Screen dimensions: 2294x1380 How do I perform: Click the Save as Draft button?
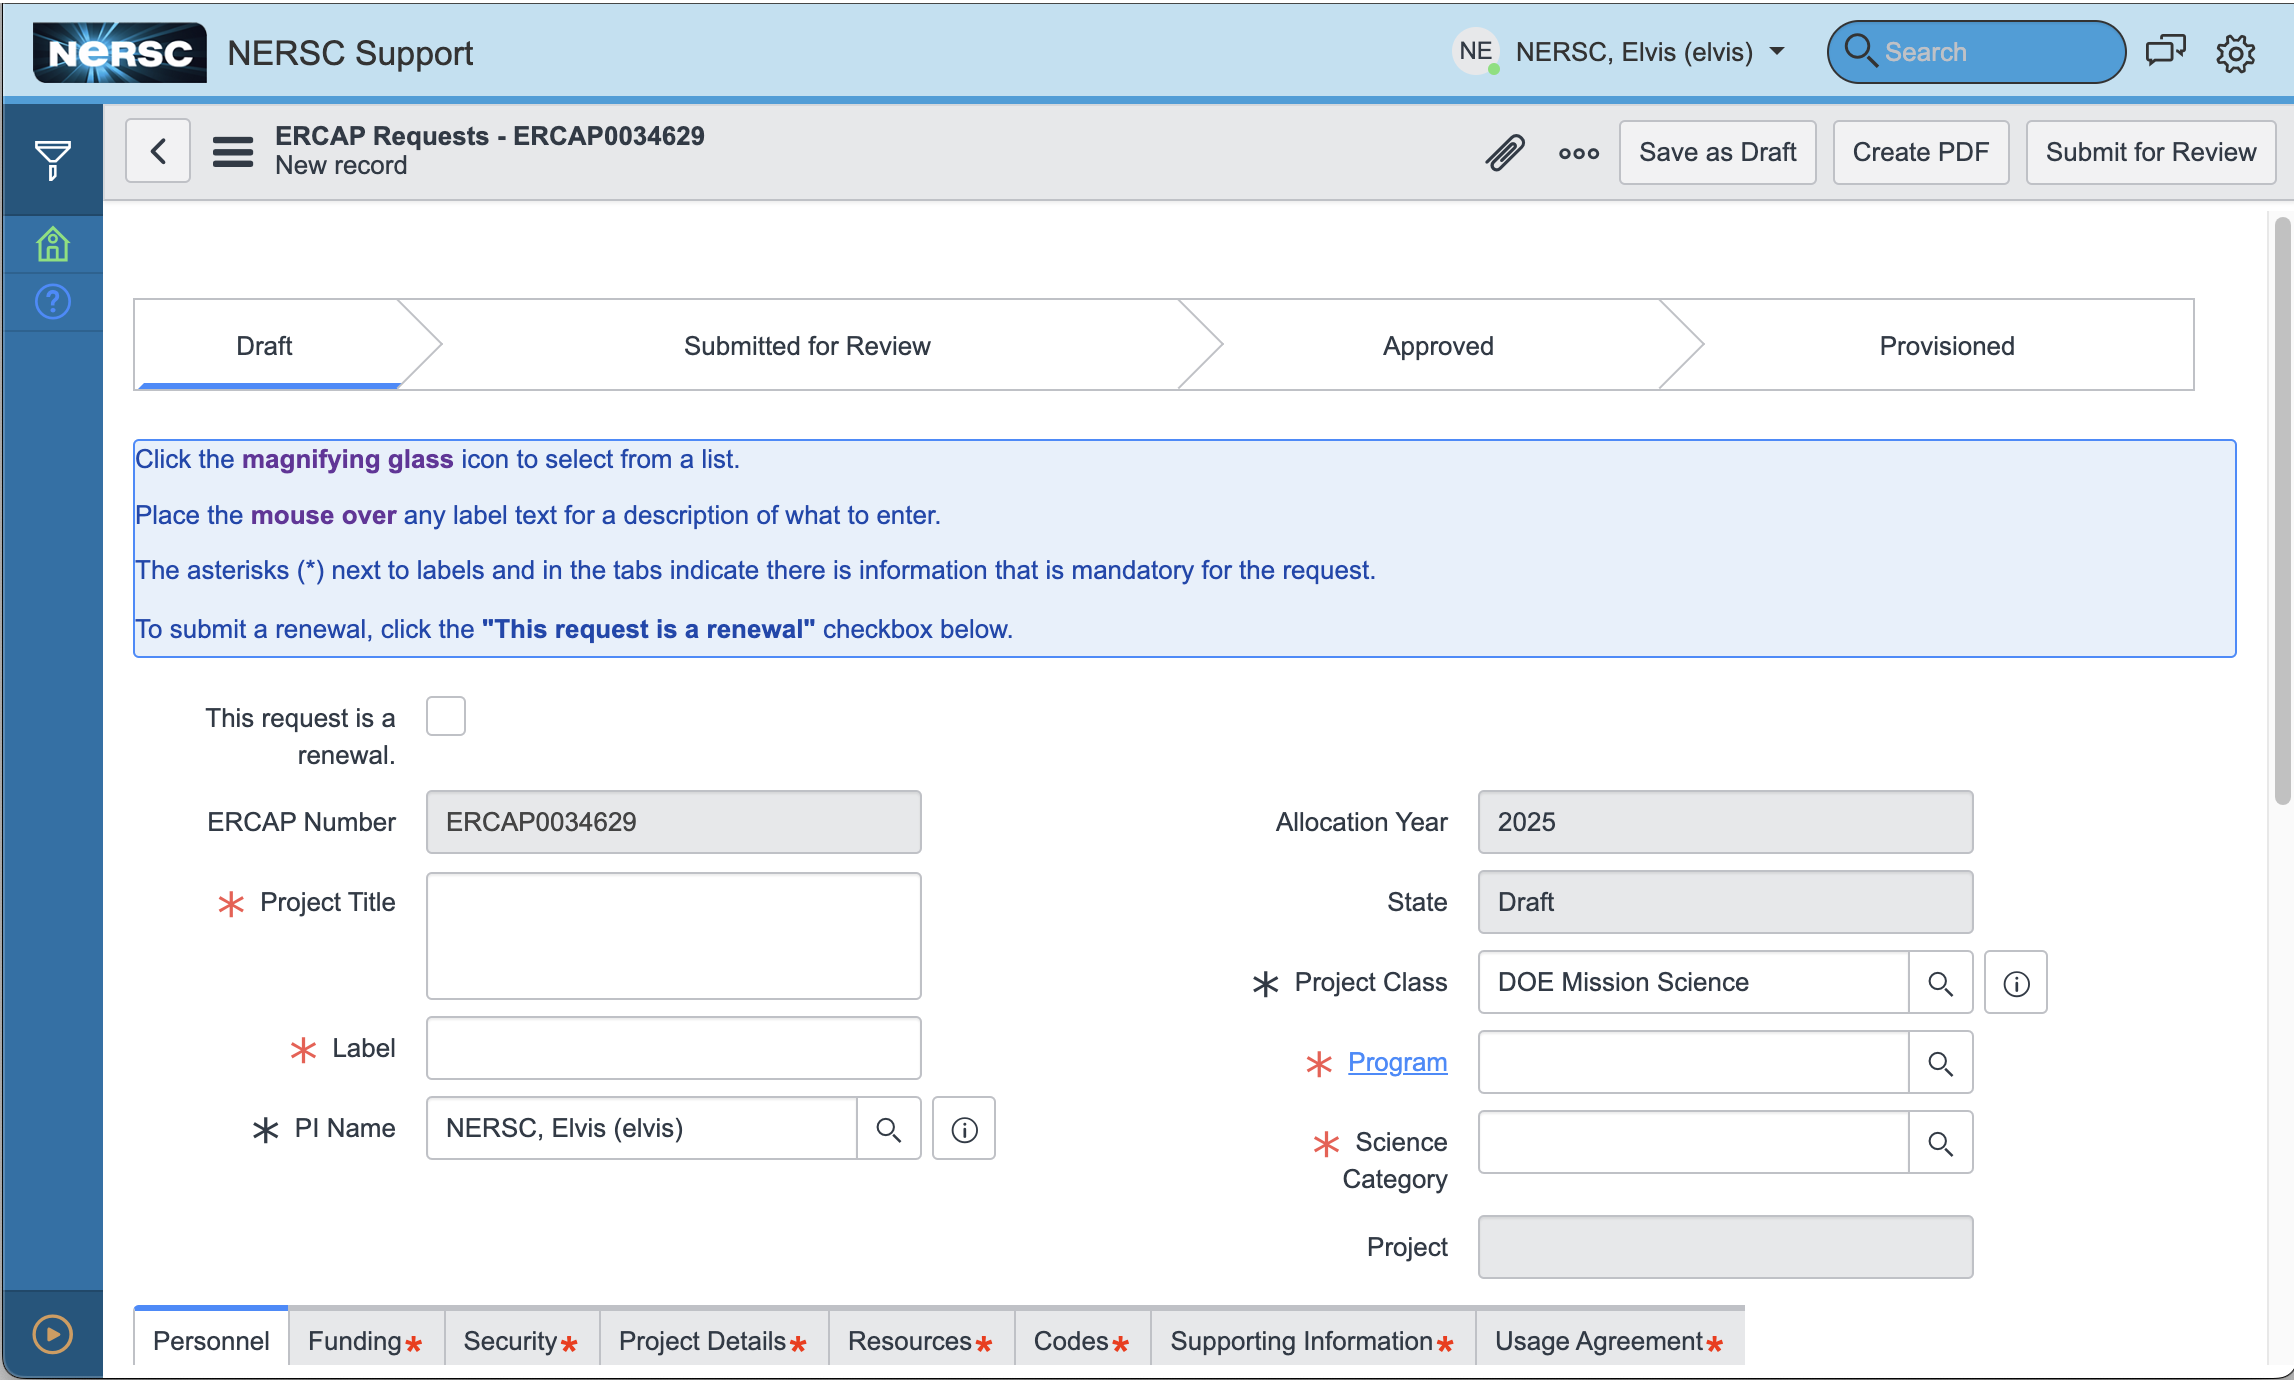pyautogui.click(x=1717, y=152)
